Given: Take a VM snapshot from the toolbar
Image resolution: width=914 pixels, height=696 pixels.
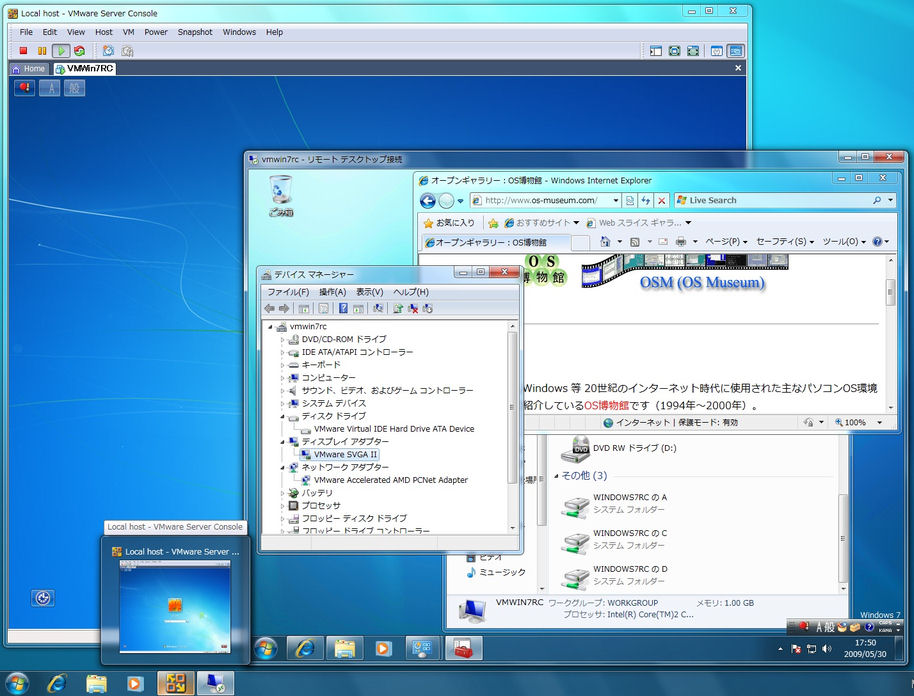Looking at the screenshot, I should click(108, 51).
